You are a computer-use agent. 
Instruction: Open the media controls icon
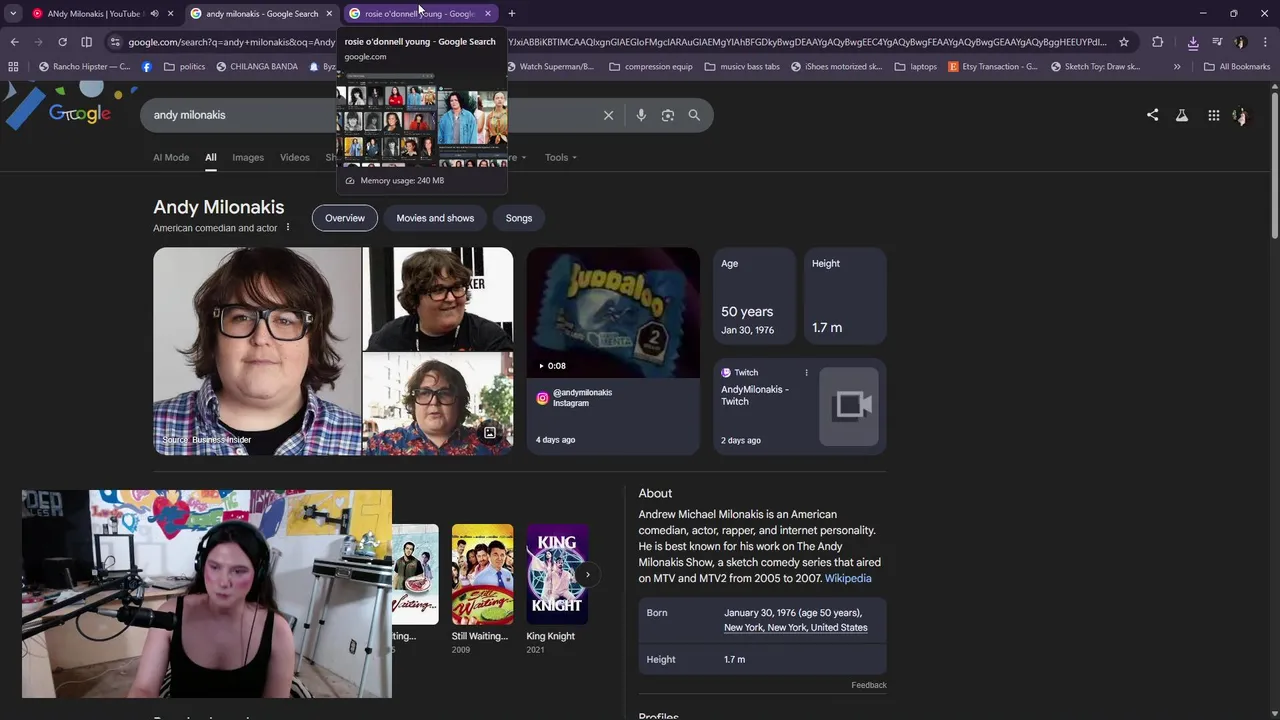(1217, 42)
